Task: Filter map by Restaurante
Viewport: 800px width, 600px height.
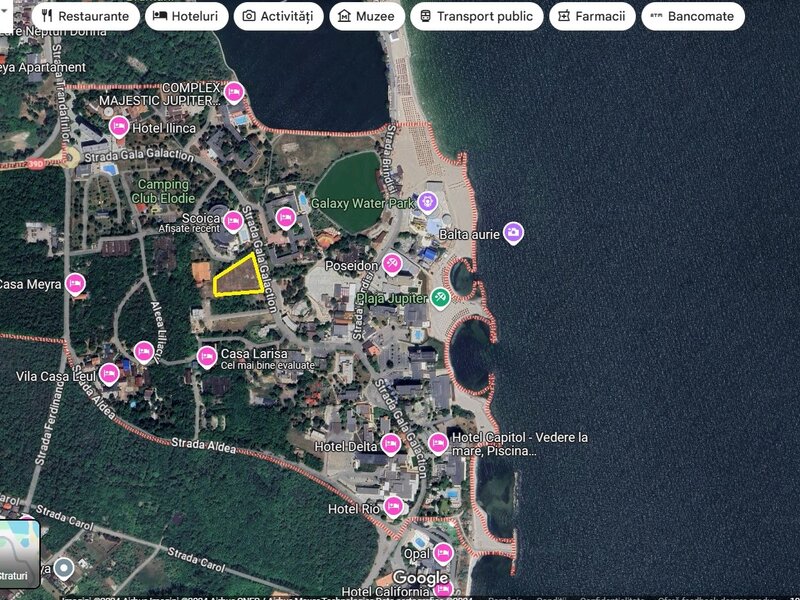Action: pyautogui.click(x=86, y=16)
